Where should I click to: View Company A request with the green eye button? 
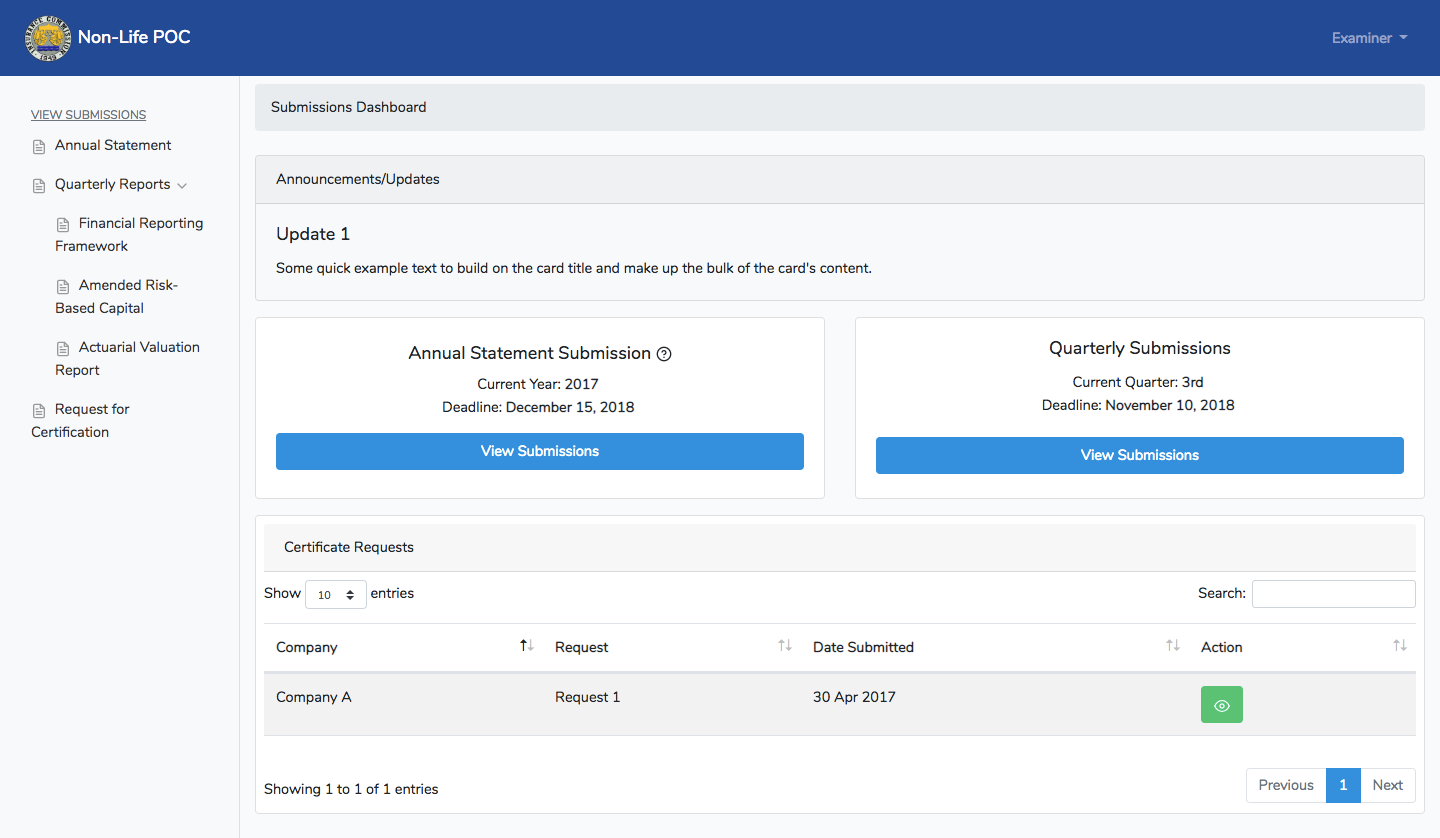(x=1221, y=705)
